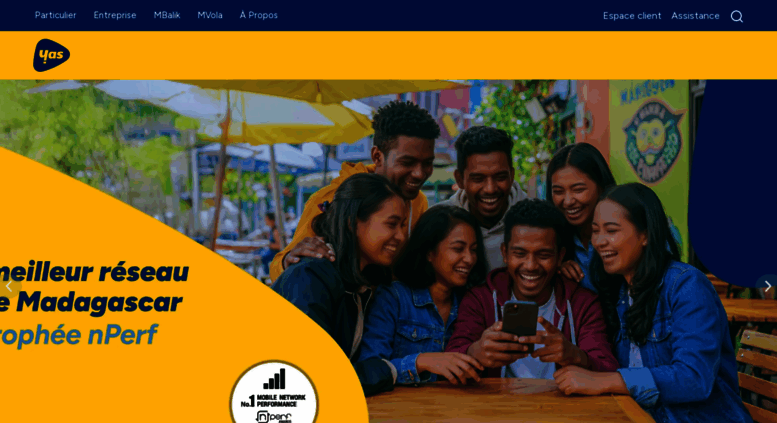
Task: Click the smartphone in the banner photo
Action: pyautogui.click(x=520, y=322)
